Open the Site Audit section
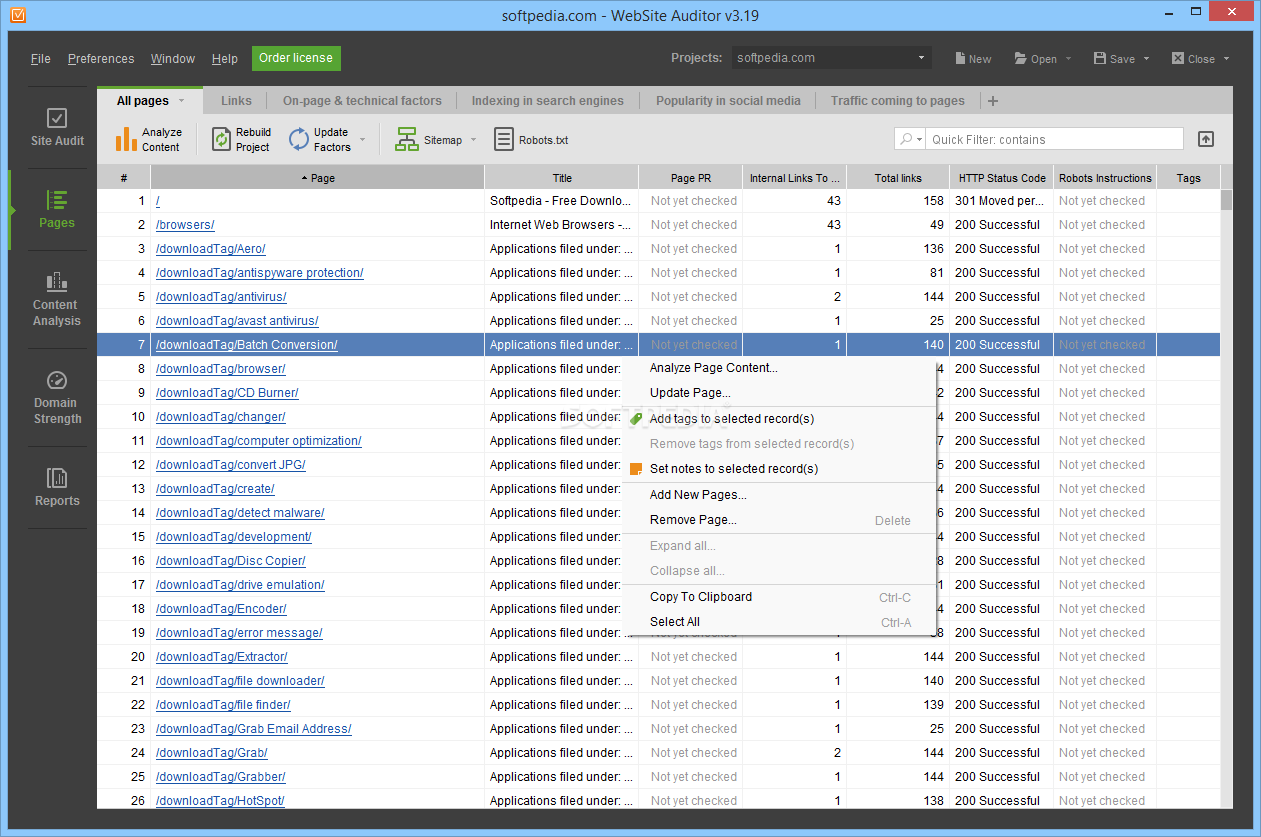The height and width of the screenshot is (837, 1261). click(x=57, y=128)
